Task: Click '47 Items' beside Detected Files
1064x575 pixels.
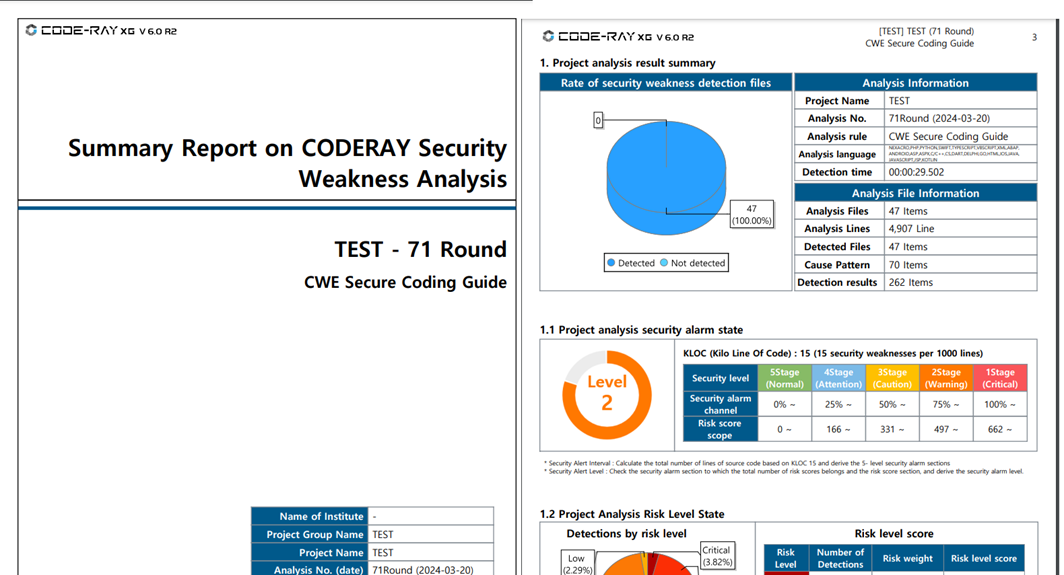Action: coord(908,247)
